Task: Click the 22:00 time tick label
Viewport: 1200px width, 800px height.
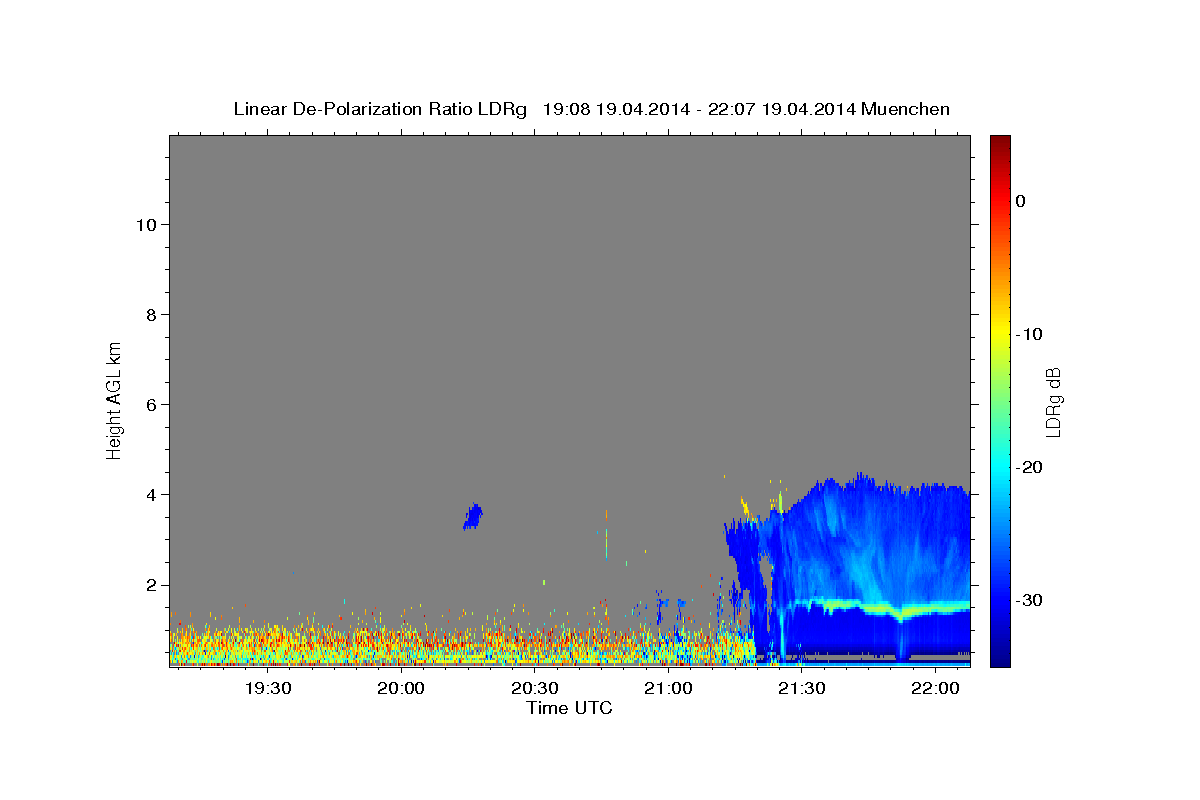Action: (x=935, y=689)
